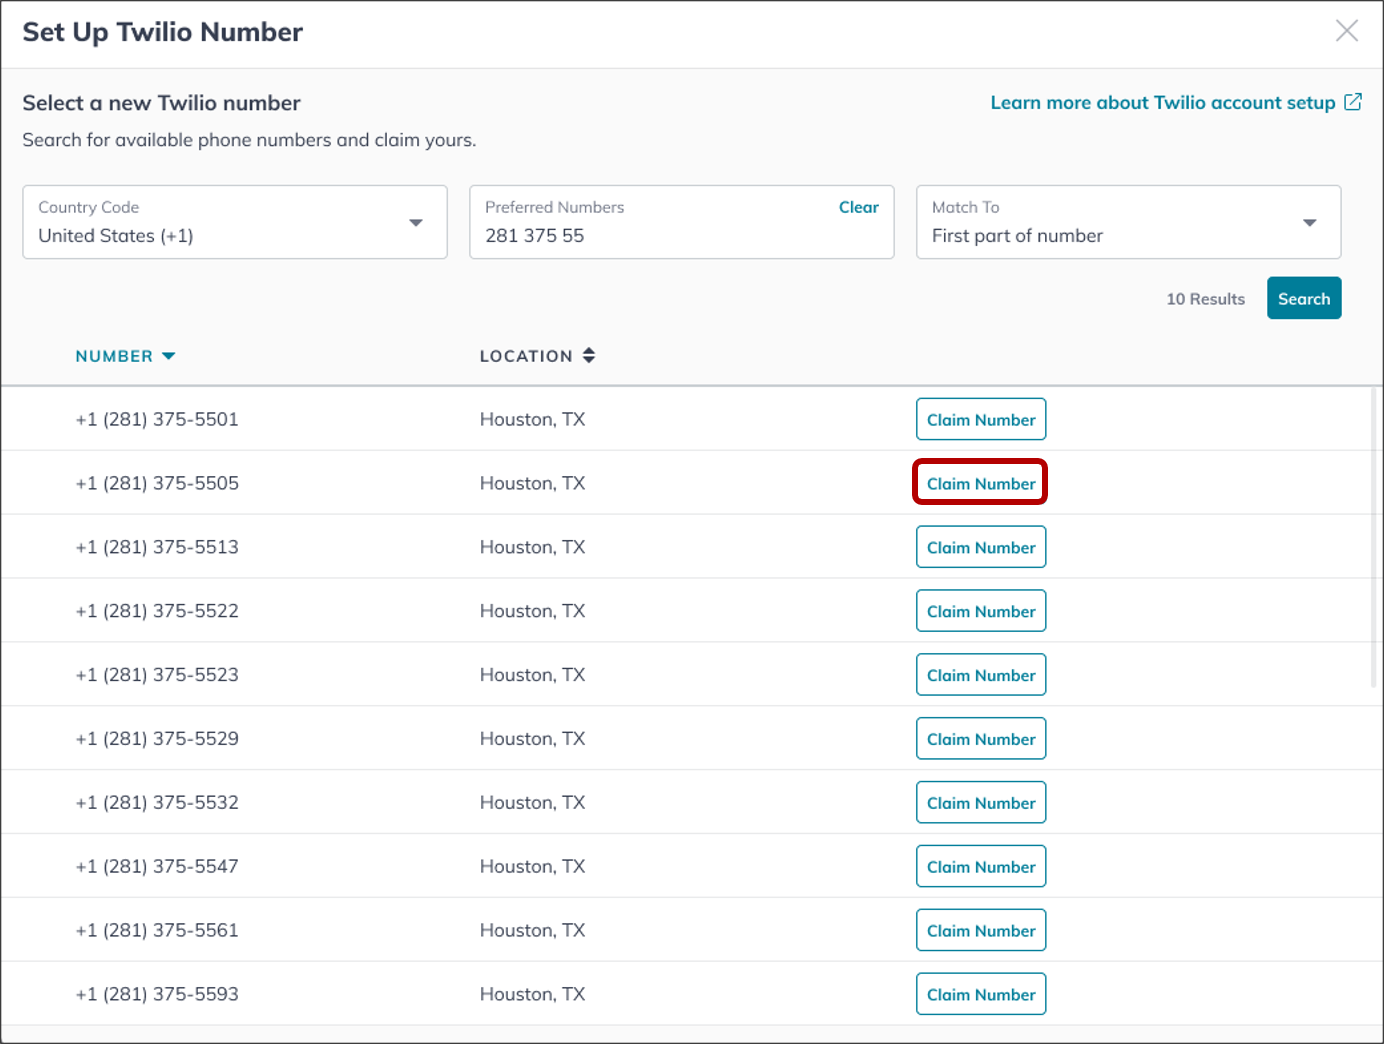Click the external link icon beside Twilio setup
Image resolution: width=1384 pixels, height=1044 pixels.
pyautogui.click(x=1352, y=102)
